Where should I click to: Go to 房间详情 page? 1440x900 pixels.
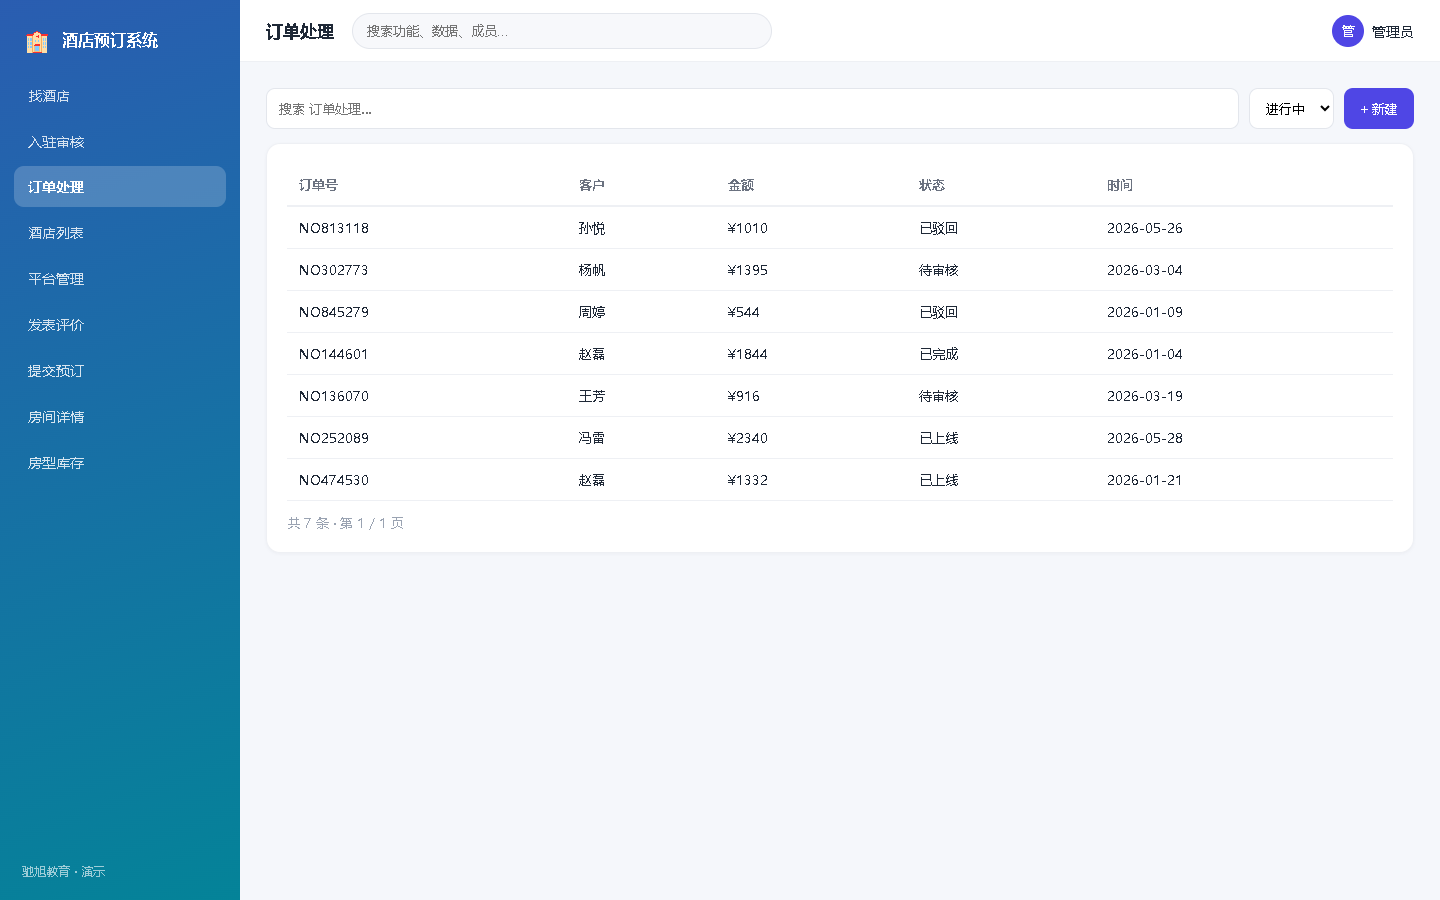click(x=120, y=417)
